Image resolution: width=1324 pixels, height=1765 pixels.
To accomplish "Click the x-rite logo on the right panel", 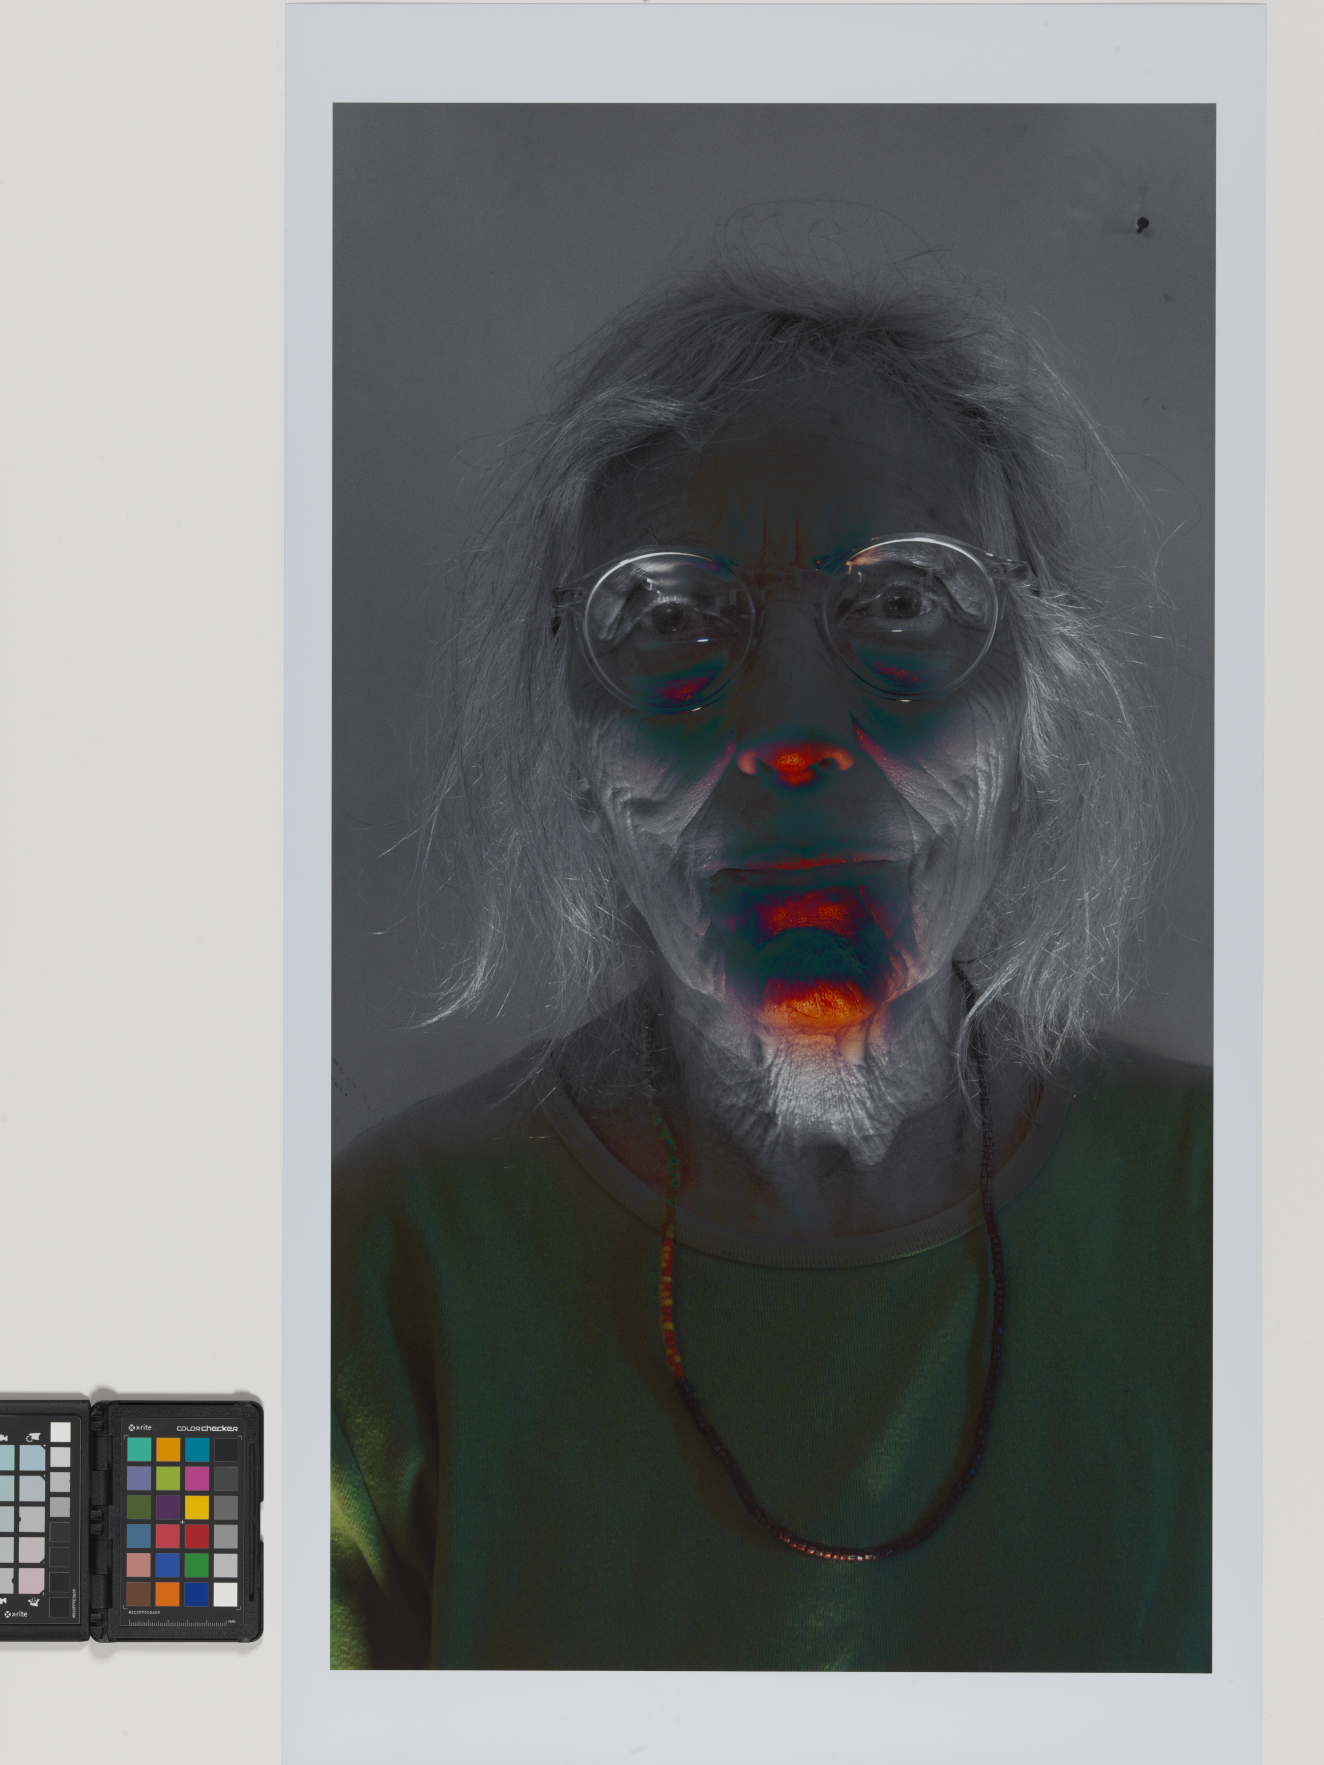I will pyautogui.click(x=140, y=1427).
